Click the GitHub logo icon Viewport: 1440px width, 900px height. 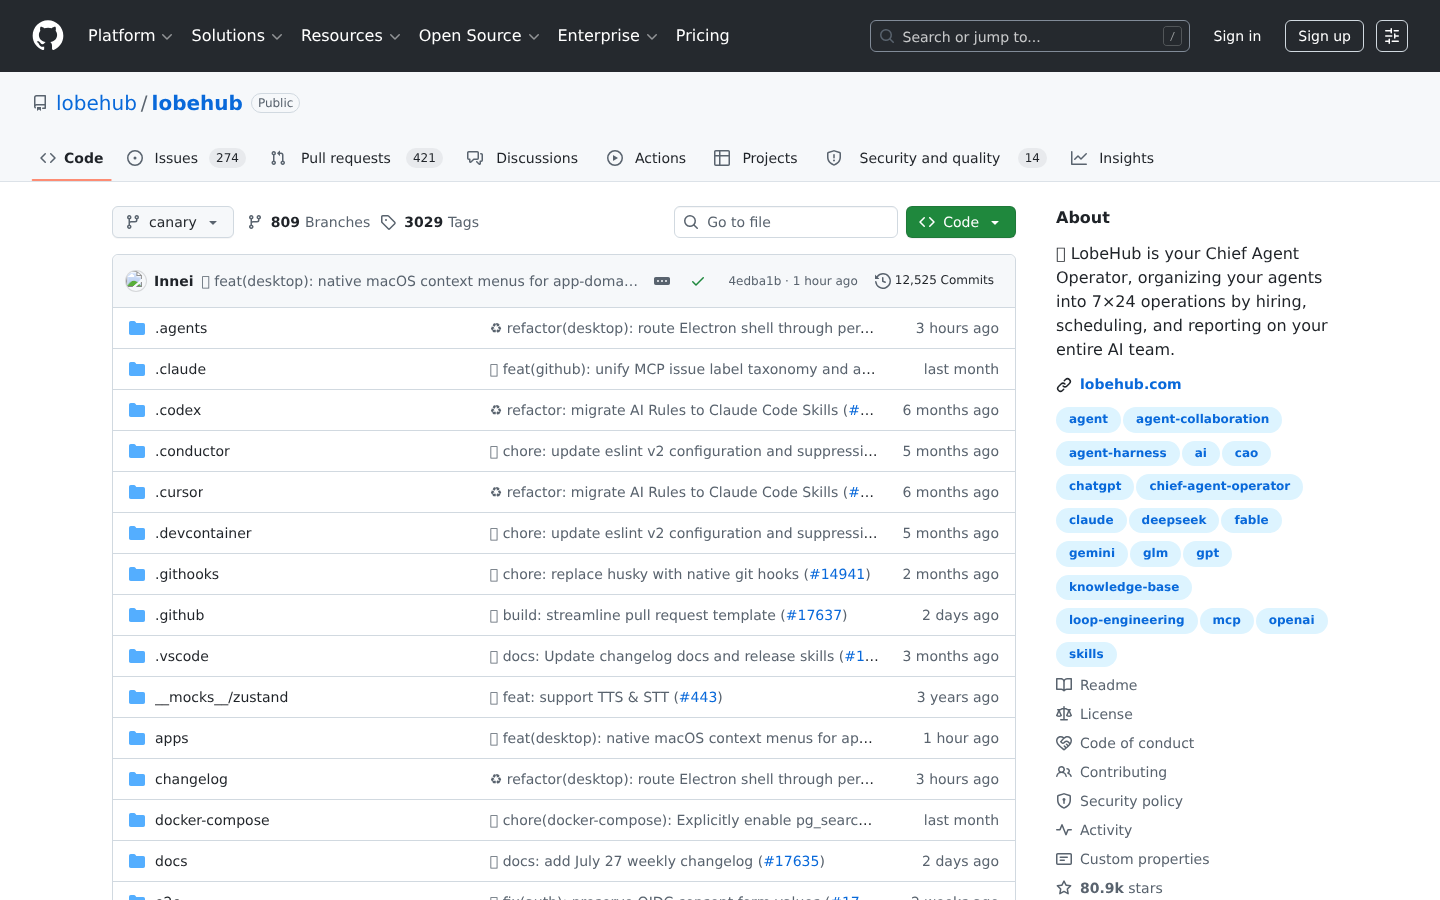click(48, 36)
